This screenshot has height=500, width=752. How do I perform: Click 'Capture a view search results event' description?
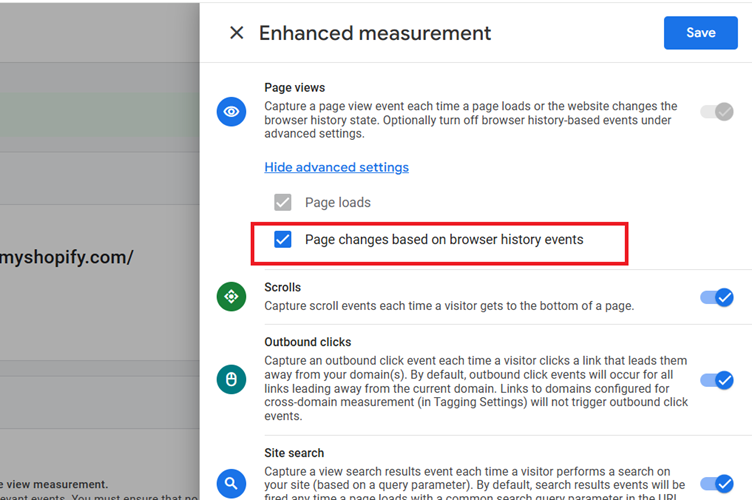coord(475,485)
